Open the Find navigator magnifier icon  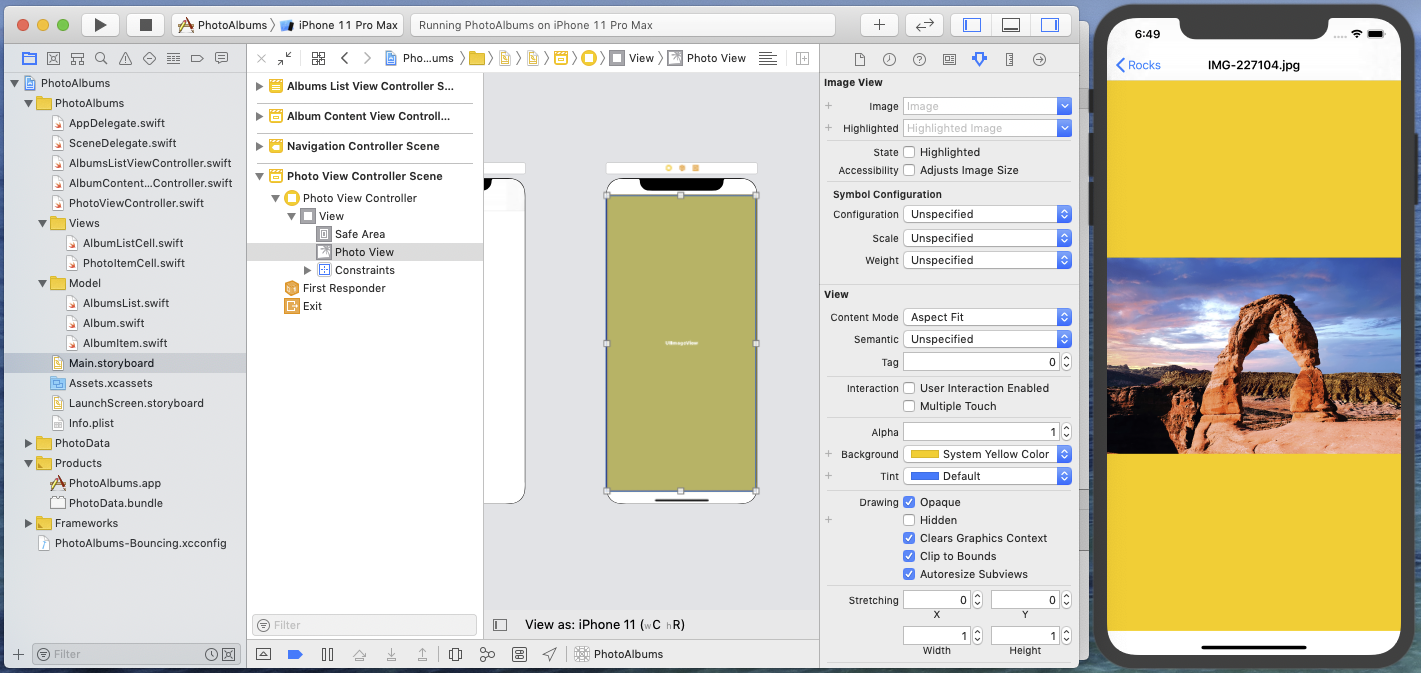102,58
